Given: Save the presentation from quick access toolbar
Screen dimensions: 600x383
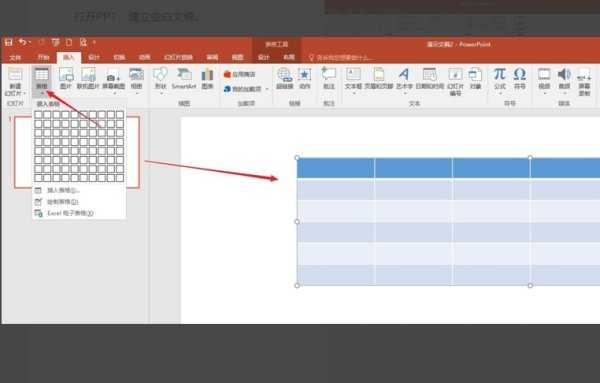Looking at the screenshot, I should 8,42.
